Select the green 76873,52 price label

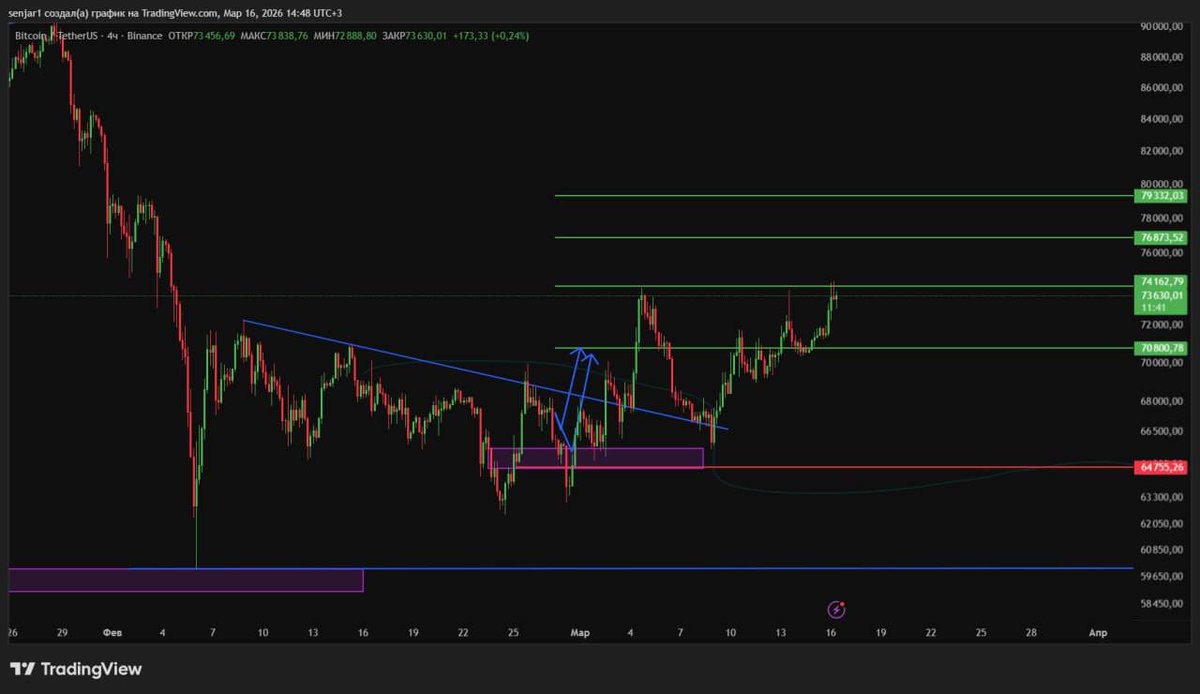[x=1162, y=237]
